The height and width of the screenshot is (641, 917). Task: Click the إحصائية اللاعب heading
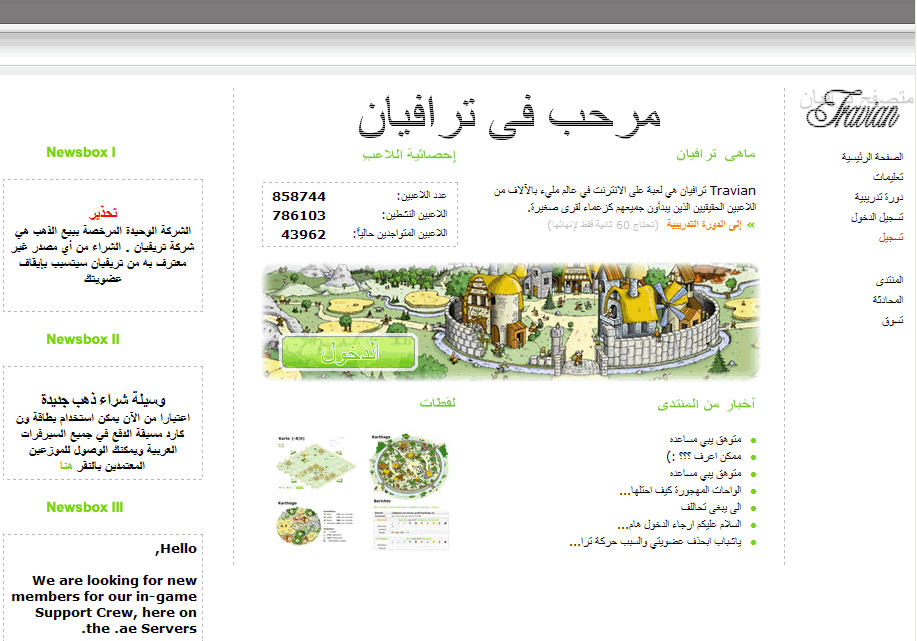409,154
